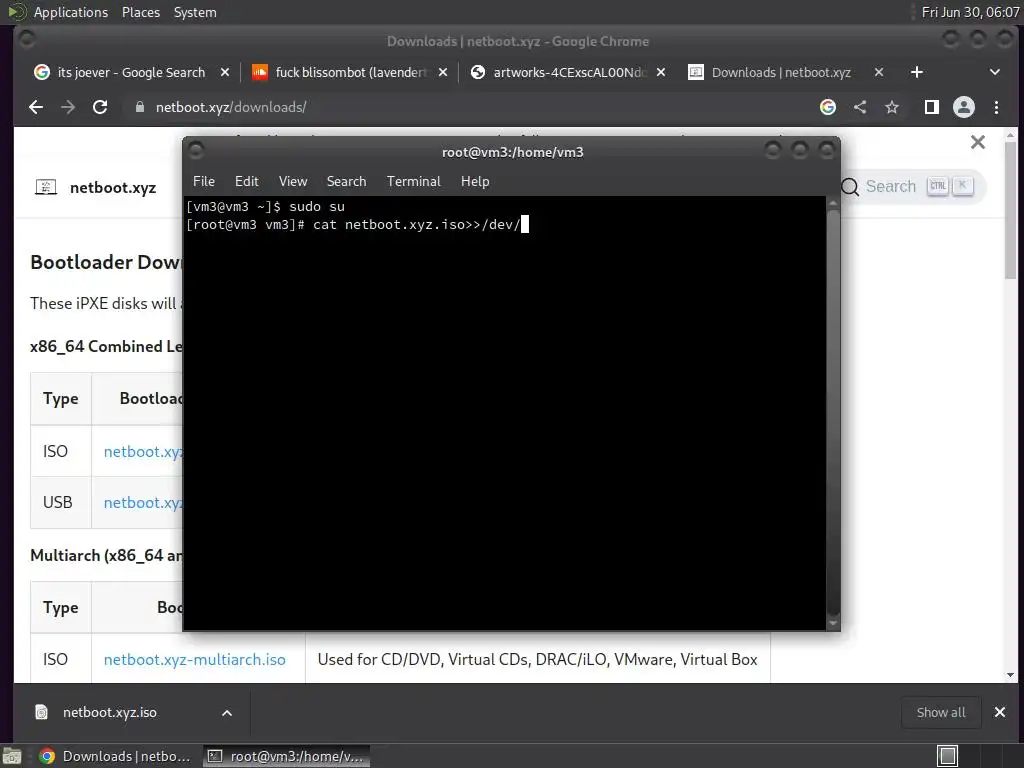Image resolution: width=1024 pixels, height=768 pixels.
Task: Click terminal window menu button in titlebar
Action: click(196, 151)
